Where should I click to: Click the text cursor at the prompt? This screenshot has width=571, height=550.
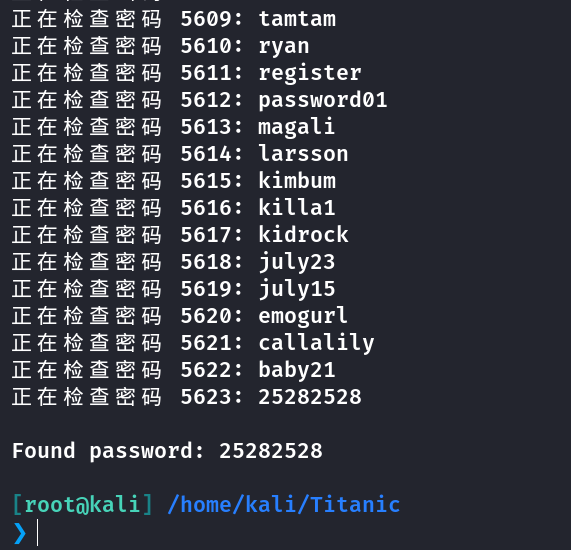click(x=38, y=533)
